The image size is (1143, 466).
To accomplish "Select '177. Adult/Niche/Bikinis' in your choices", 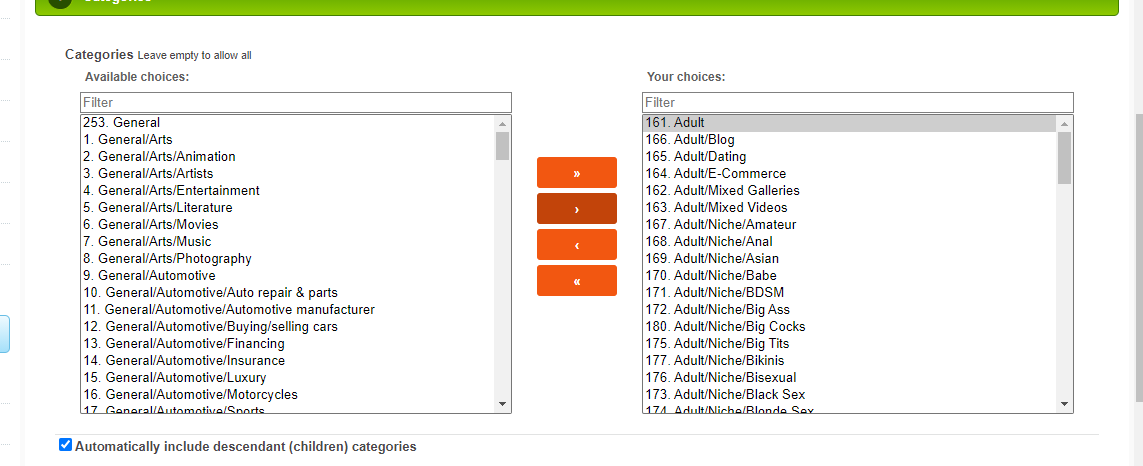I will pyautogui.click(x=850, y=360).
